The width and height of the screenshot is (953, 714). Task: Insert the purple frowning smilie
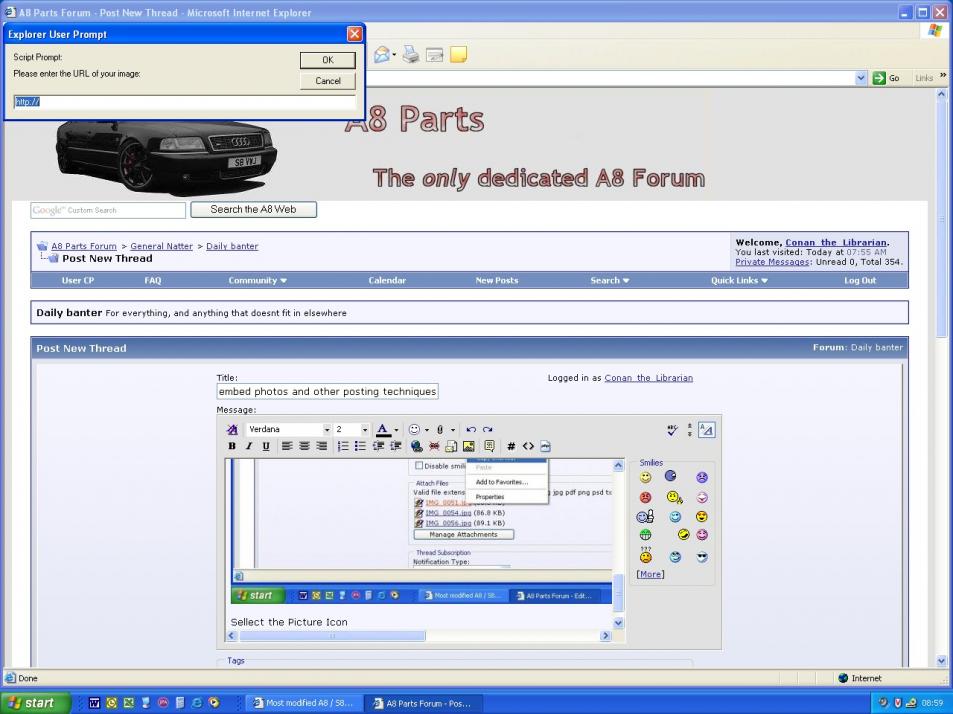click(702, 477)
